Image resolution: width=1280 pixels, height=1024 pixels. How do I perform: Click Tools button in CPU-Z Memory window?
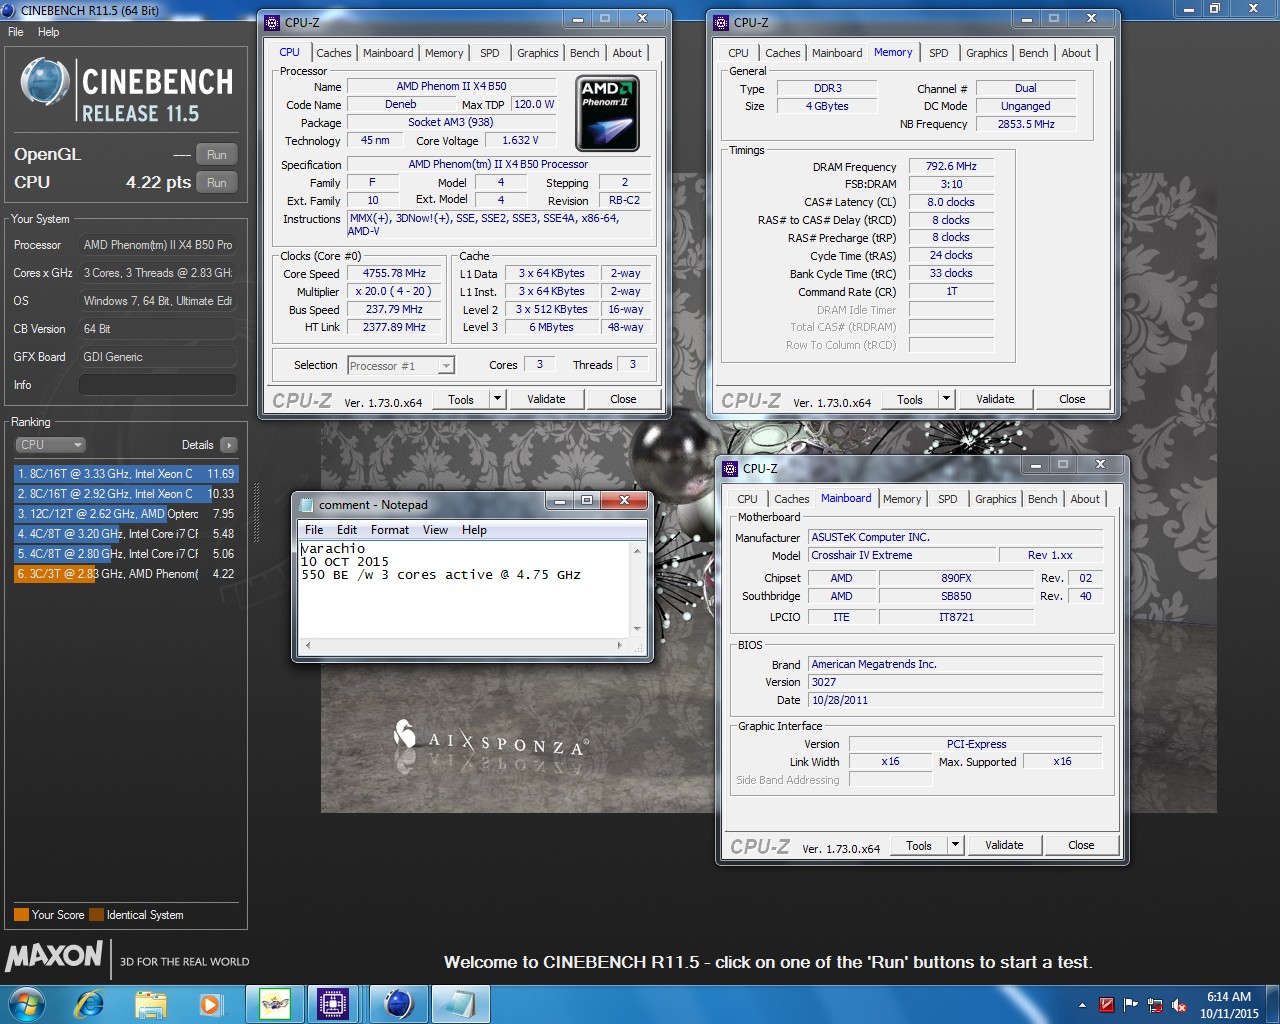coord(910,399)
